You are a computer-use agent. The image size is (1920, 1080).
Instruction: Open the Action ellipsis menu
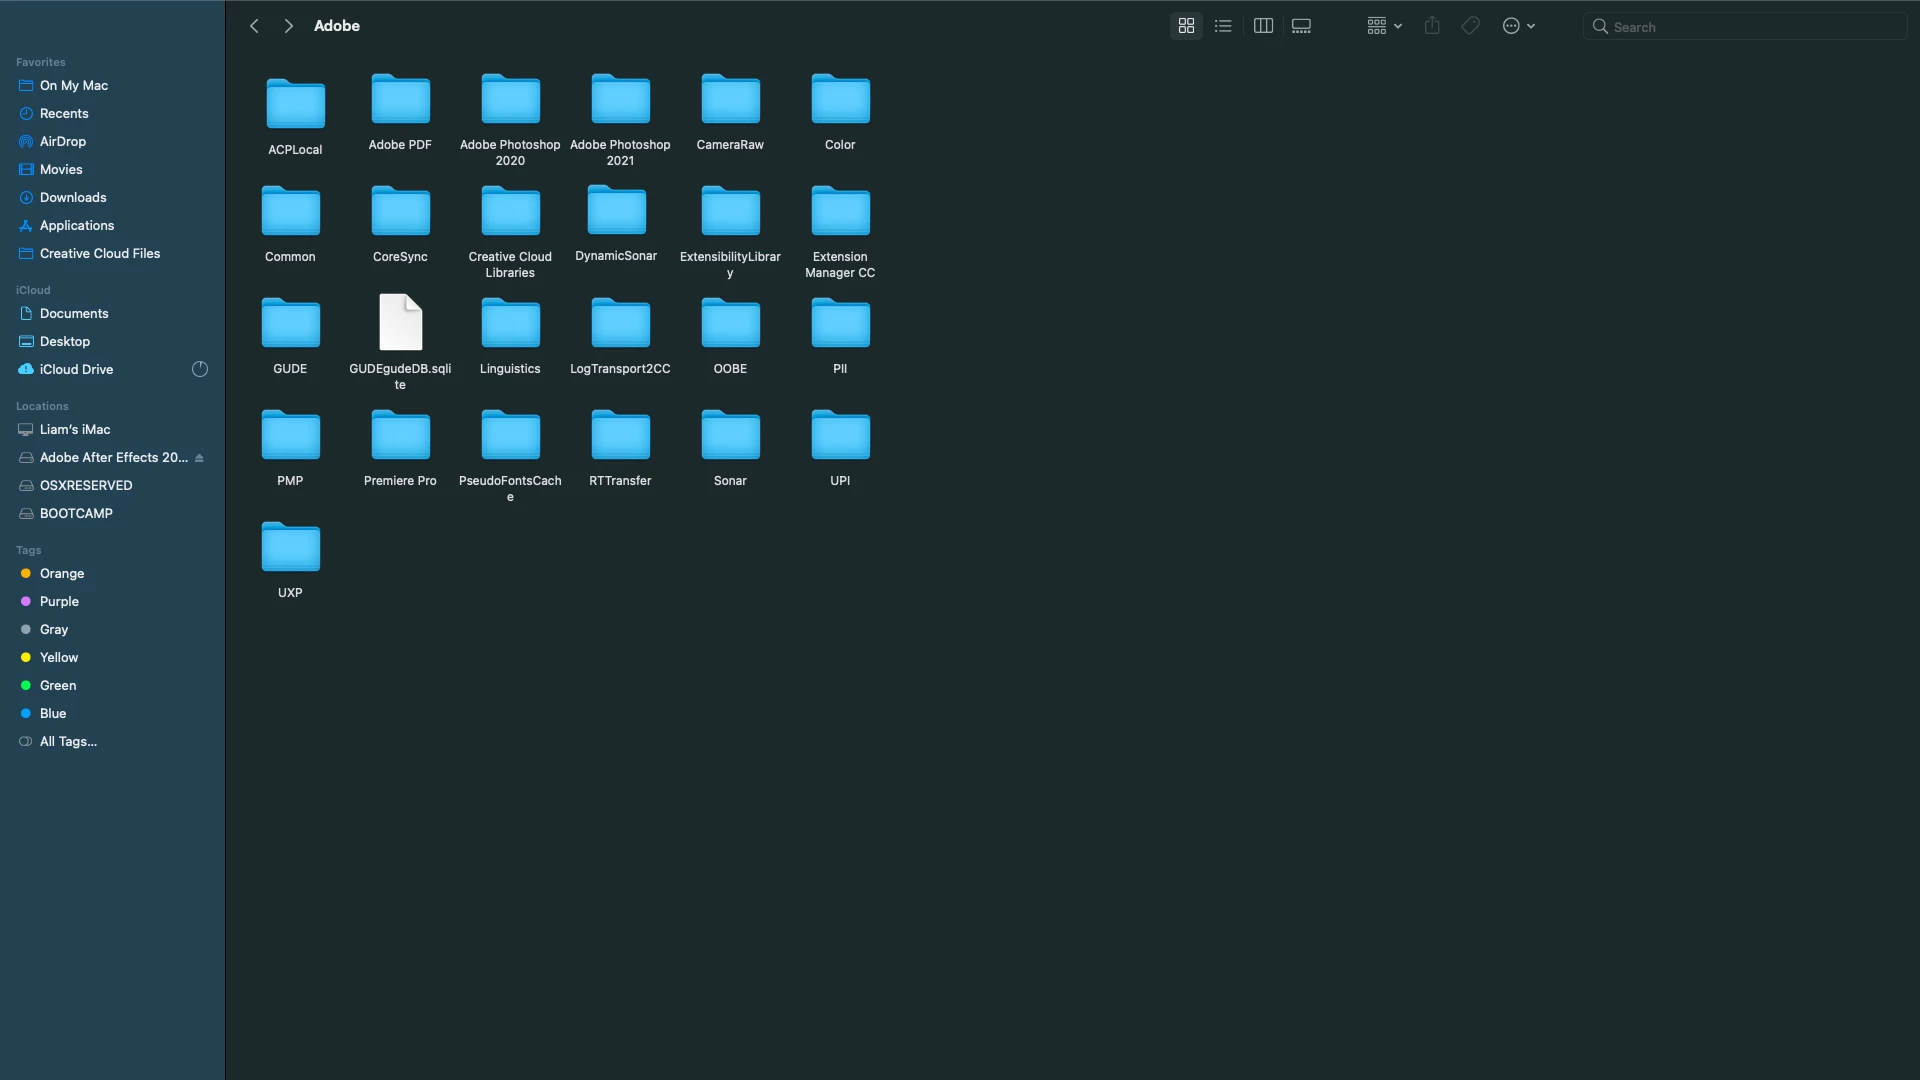(1518, 26)
